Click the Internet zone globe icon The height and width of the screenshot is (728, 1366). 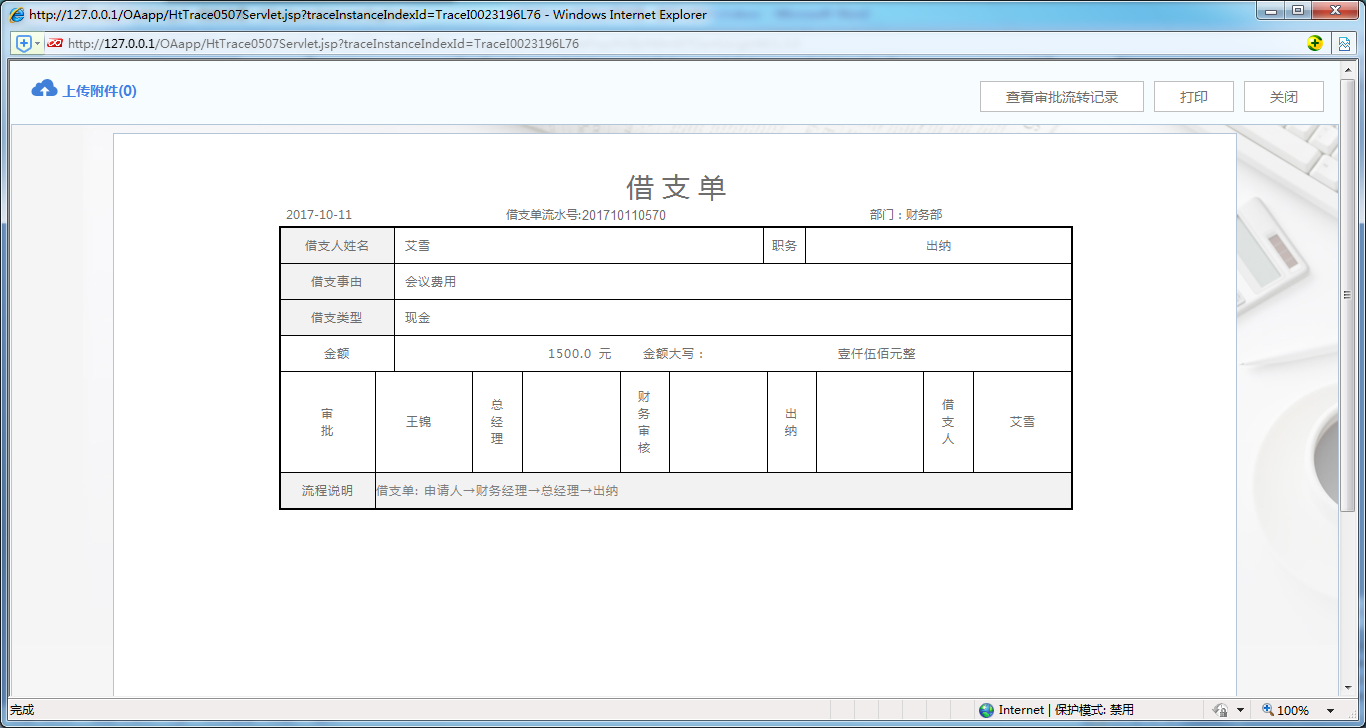[x=985, y=710]
